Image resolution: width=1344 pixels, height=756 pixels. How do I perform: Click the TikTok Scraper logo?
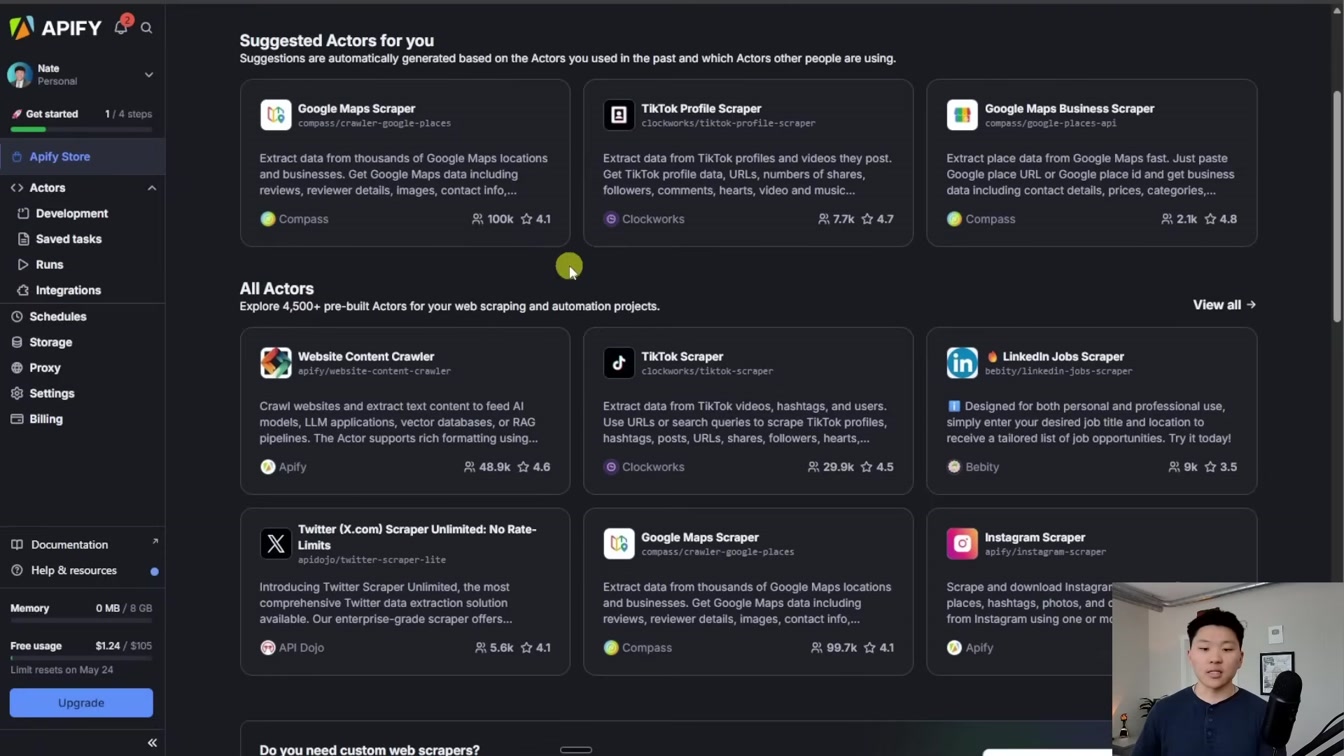pyautogui.click(x=619, y=363)
